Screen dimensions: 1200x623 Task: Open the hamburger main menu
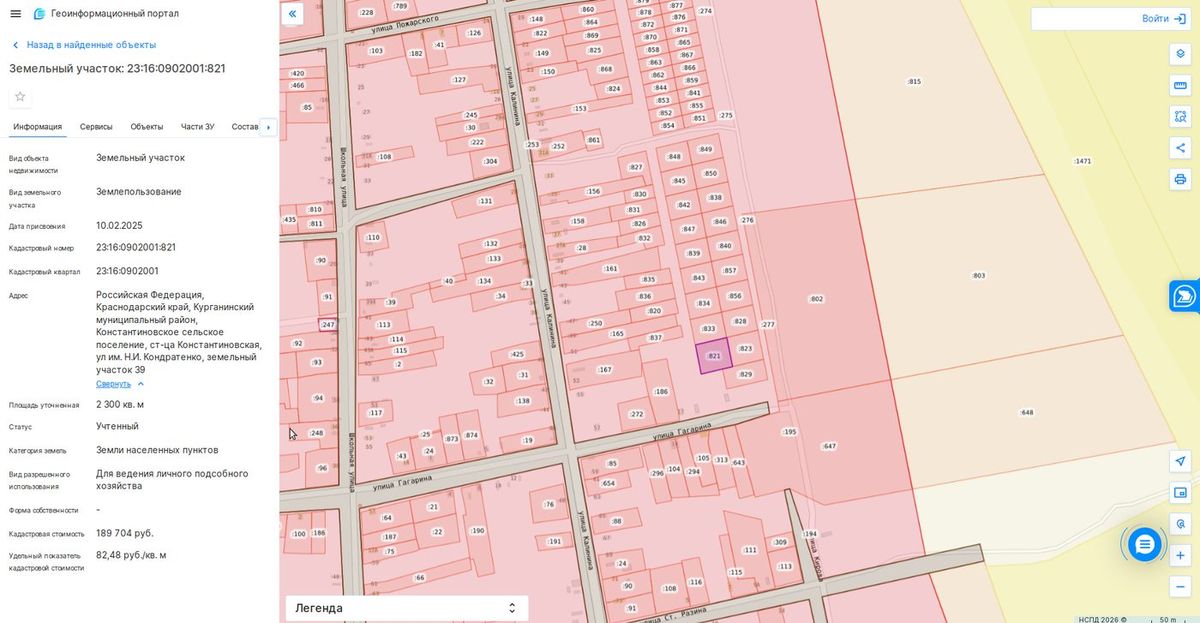(x=15, y=14)
